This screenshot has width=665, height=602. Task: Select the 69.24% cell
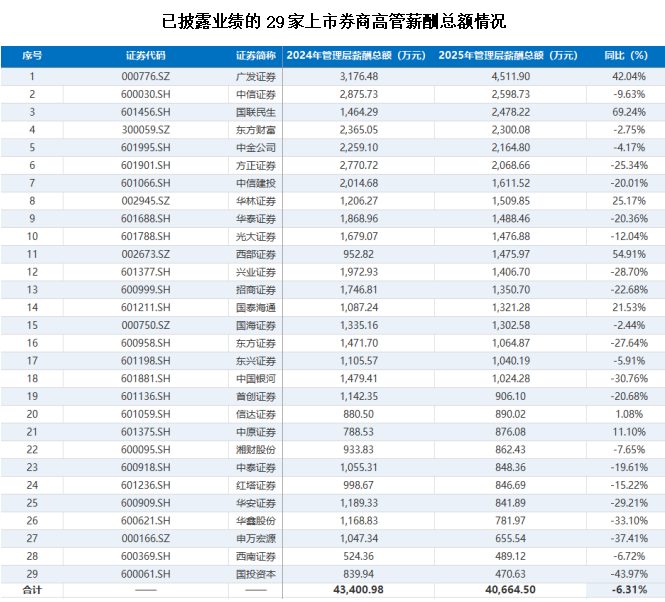pos(629,112)
